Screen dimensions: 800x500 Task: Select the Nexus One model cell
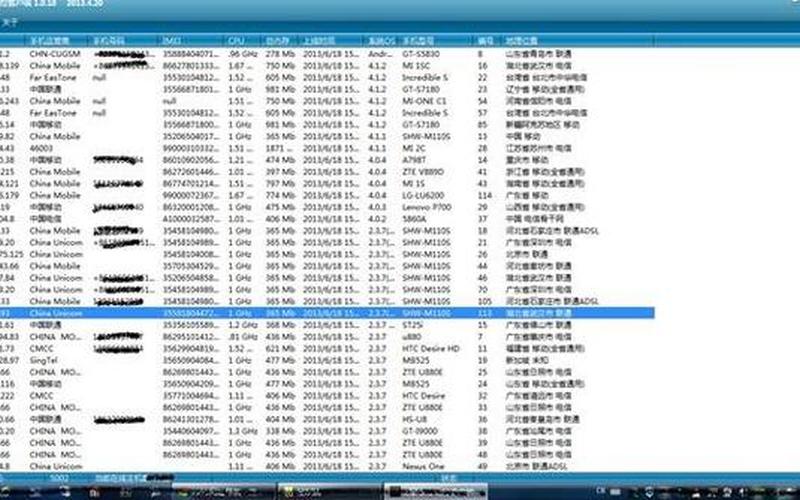click(x=423, y=466)
